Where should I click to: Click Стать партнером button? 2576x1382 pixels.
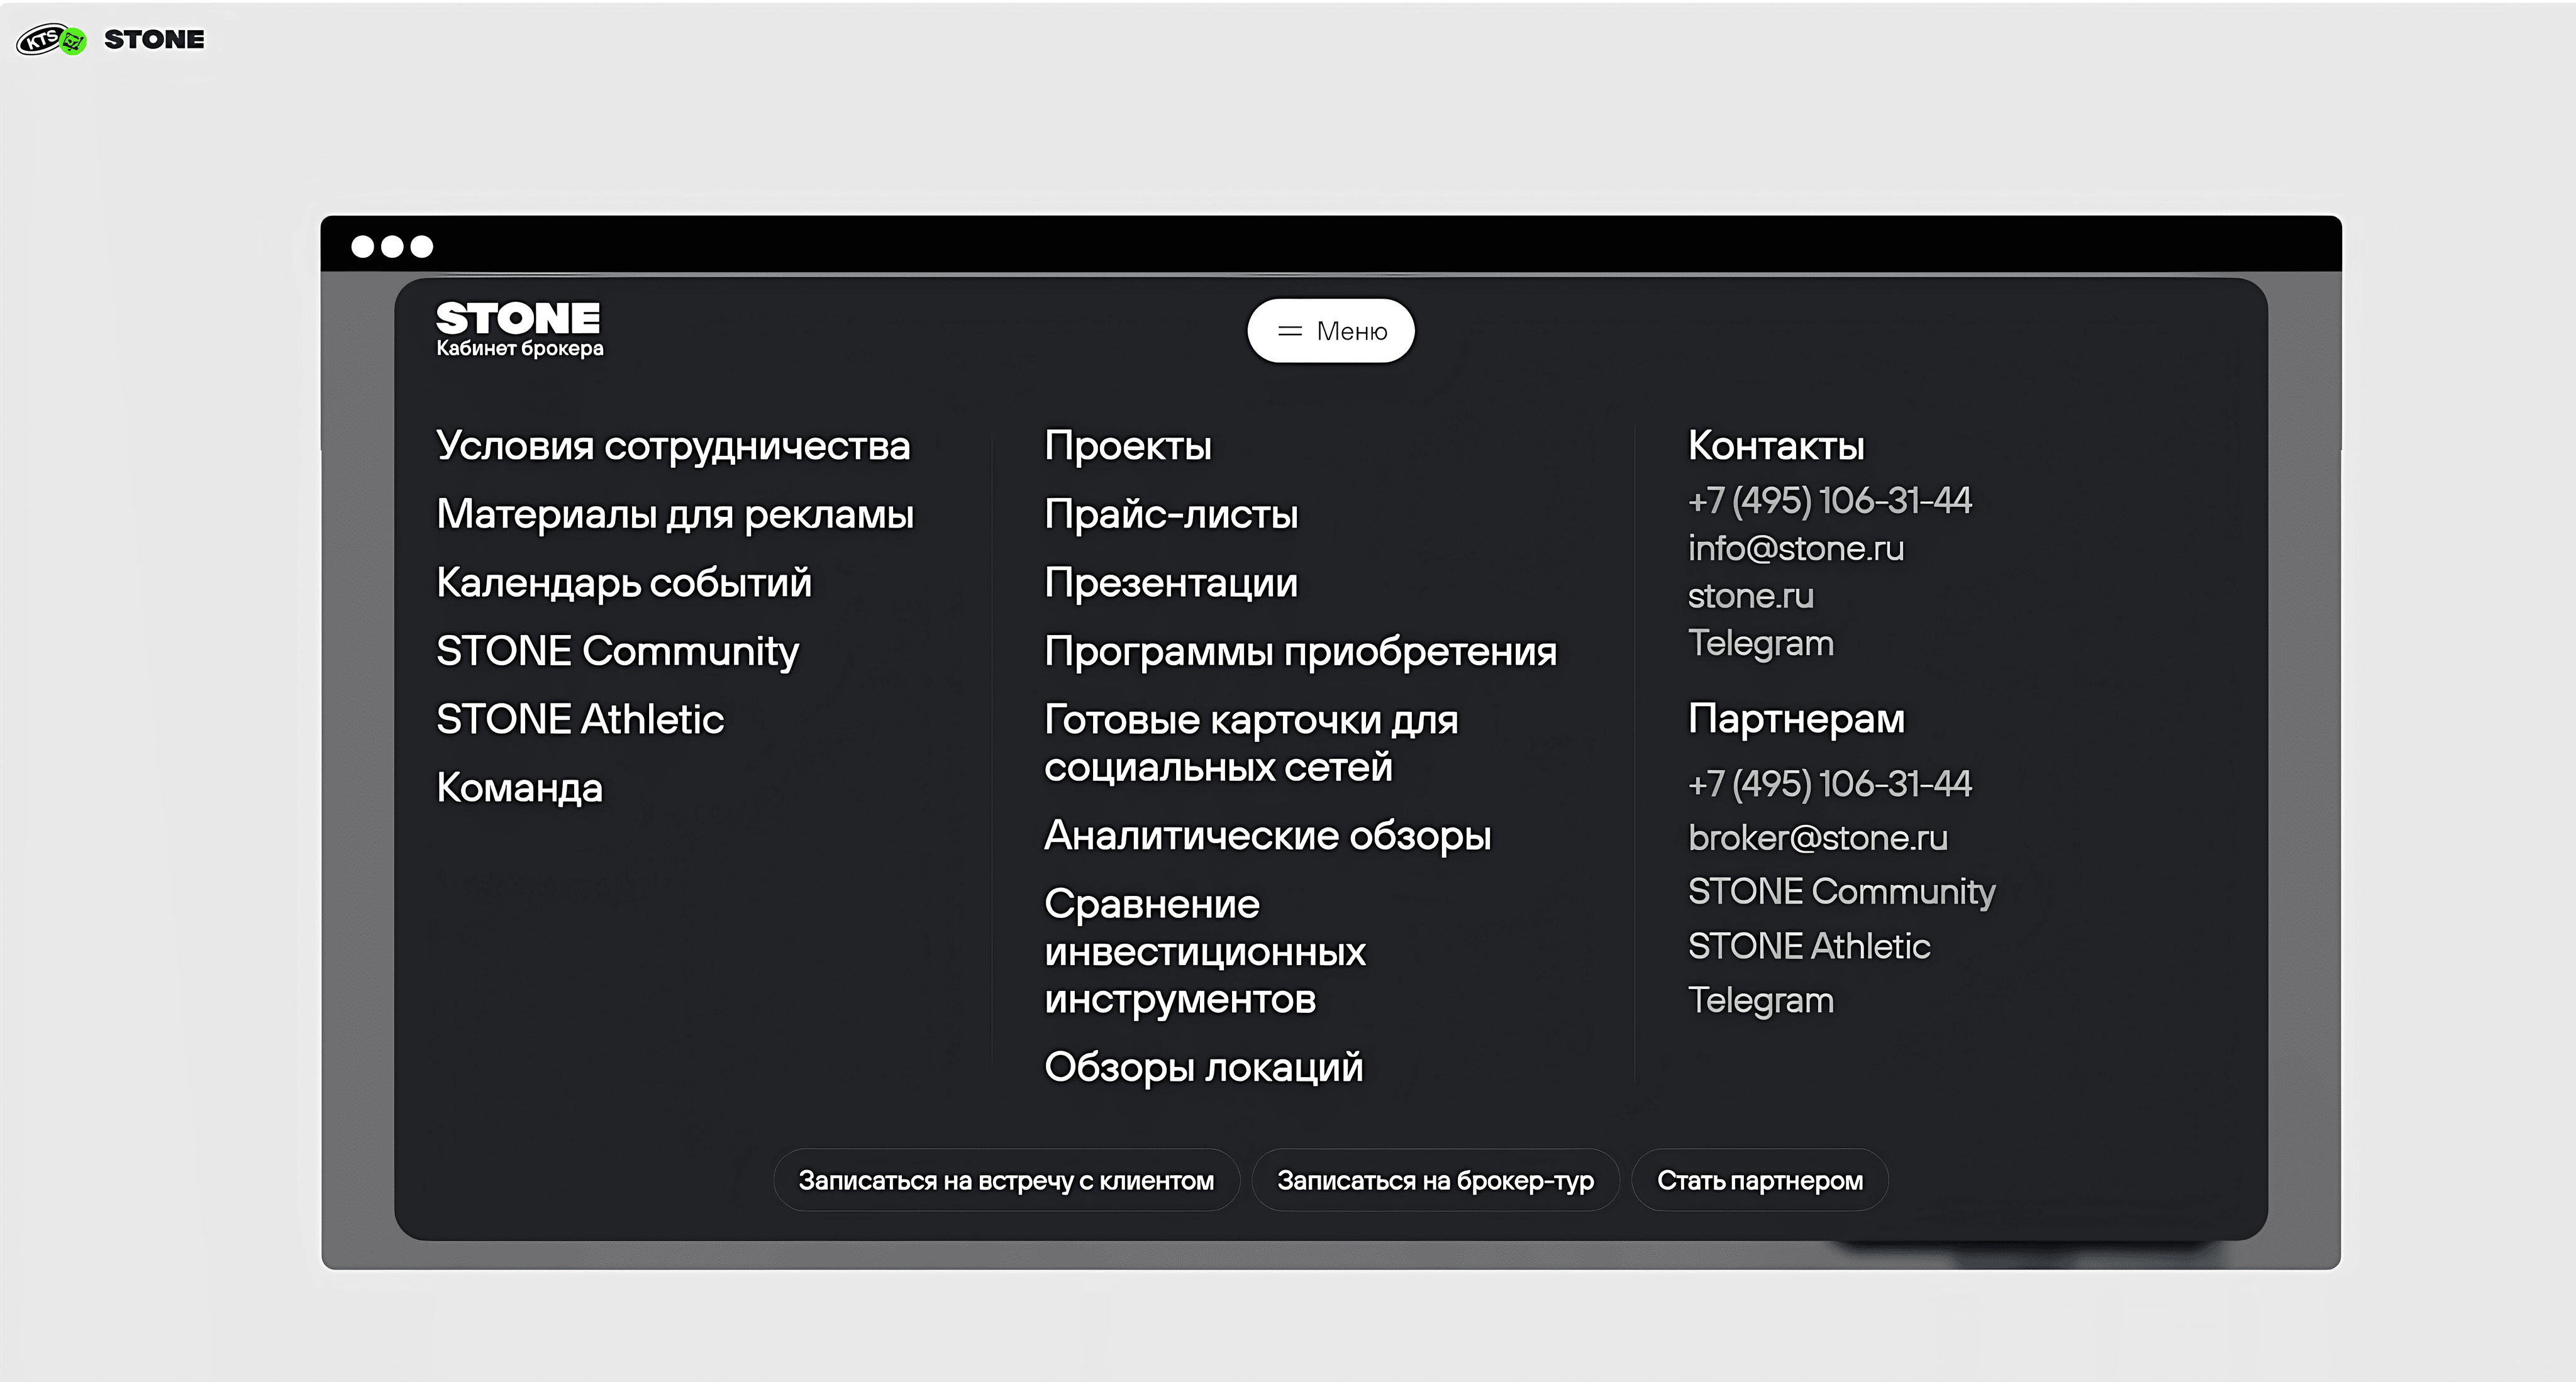1759,1181
